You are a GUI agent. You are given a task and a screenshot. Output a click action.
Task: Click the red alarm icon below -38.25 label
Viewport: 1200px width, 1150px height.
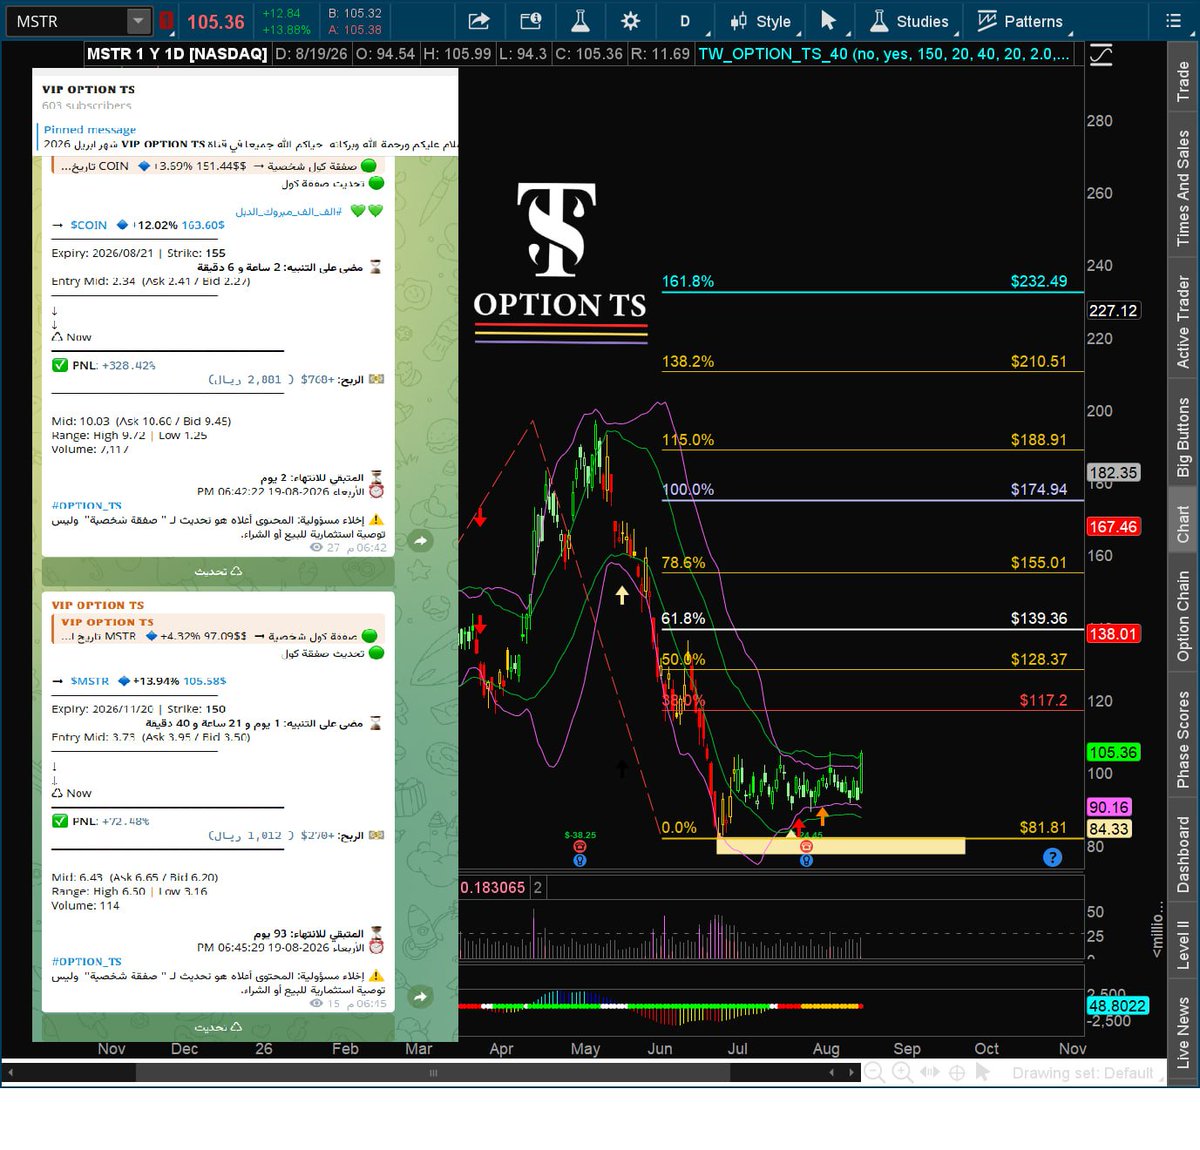coord(580,847)
